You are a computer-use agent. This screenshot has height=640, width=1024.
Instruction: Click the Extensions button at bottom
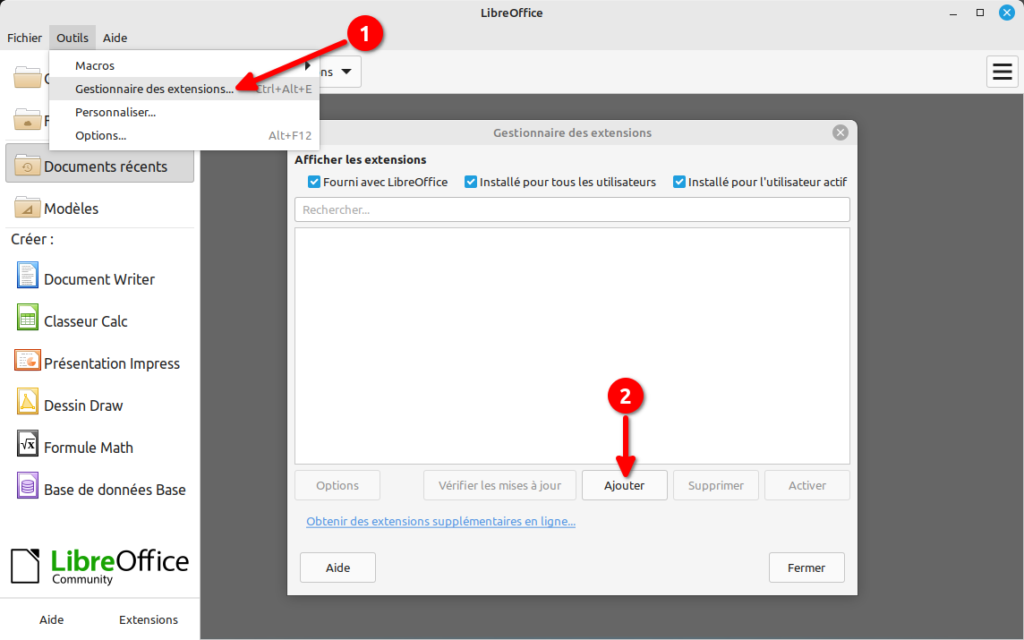[148, 619]
